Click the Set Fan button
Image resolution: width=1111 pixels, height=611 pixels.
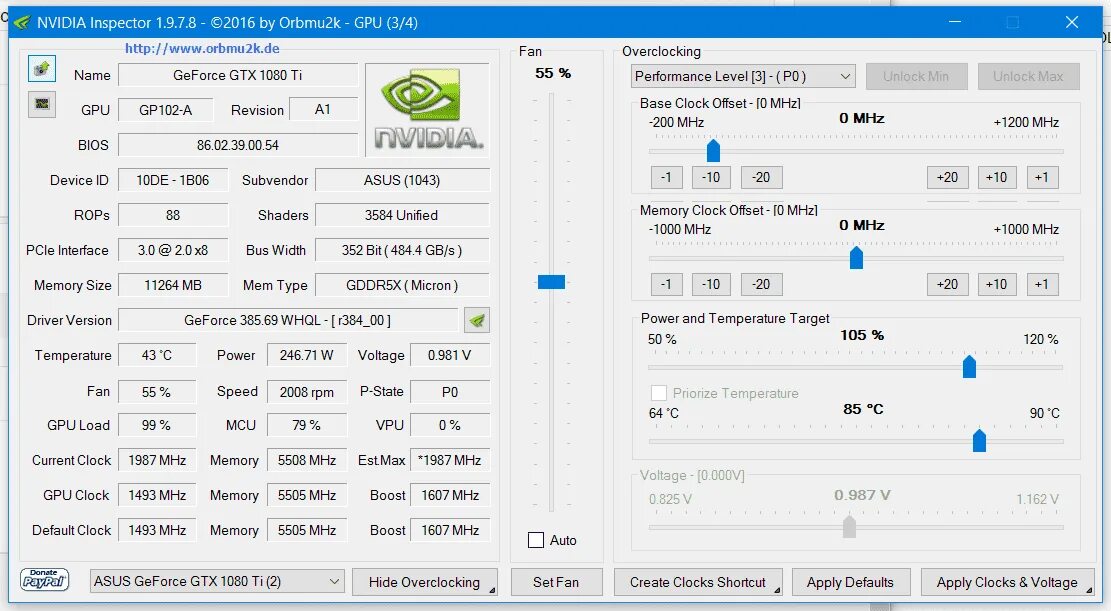[556, 582]
